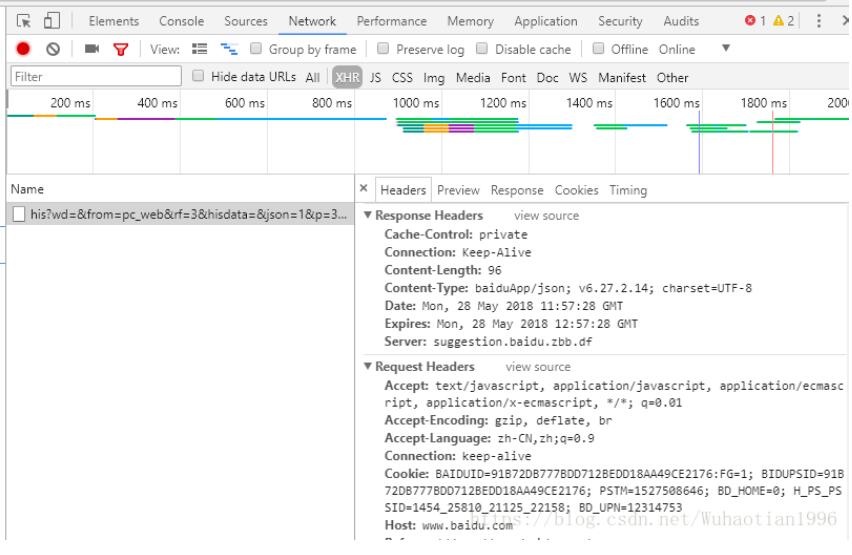Click the 1800 ms timeline marker
Image resolution: width=852 pixels, height=555 pixels.
tap(763, 103)
